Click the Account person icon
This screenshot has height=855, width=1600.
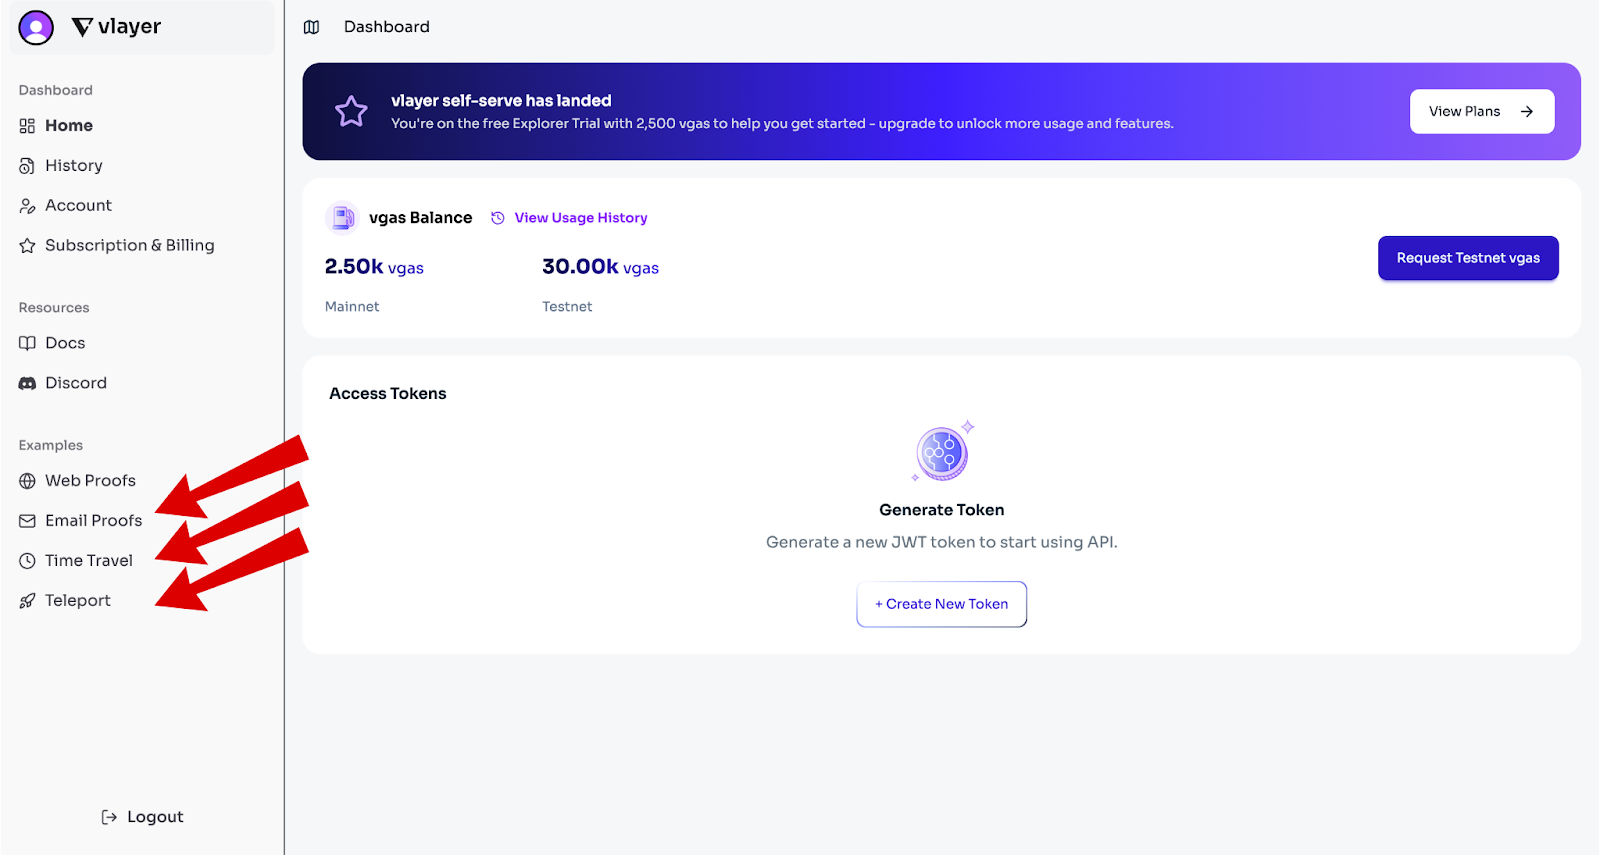tap(27, 206)
